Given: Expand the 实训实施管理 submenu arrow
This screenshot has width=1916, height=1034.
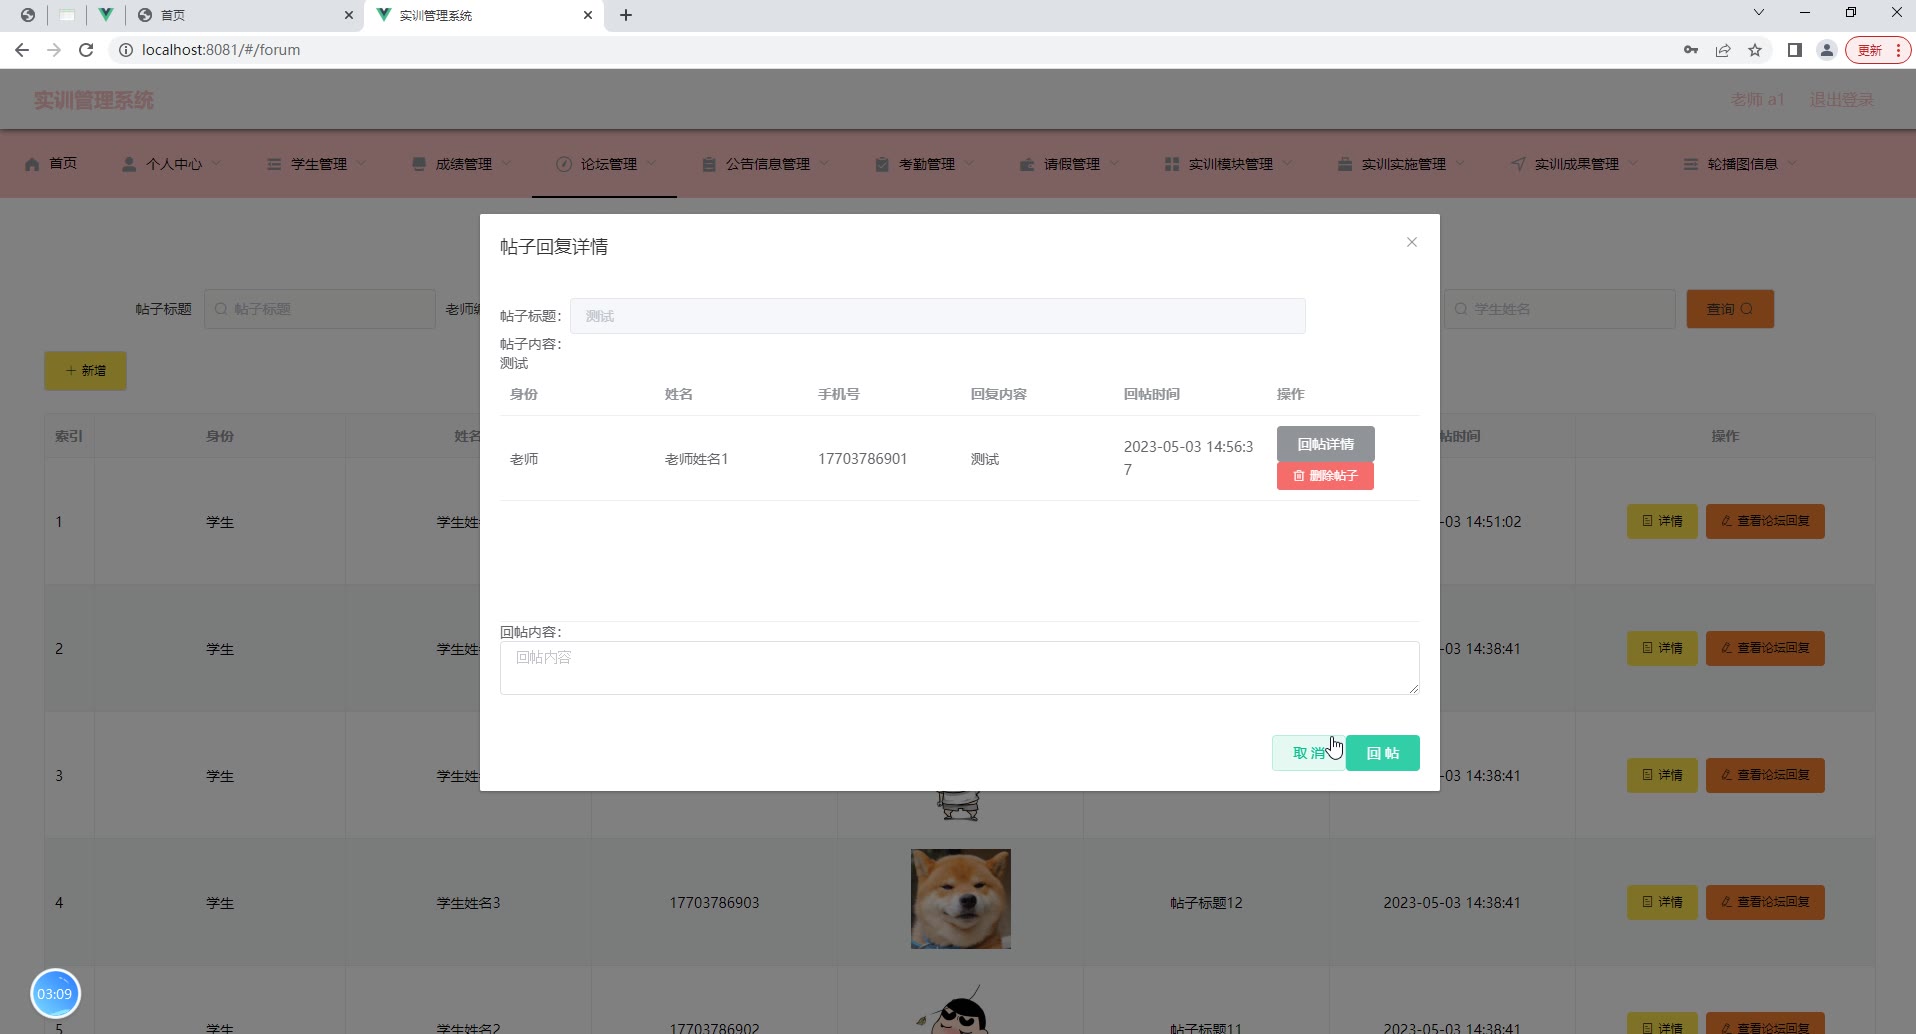Looking at the screenshot, I should pyautogui.click(x=1460, y=164).
